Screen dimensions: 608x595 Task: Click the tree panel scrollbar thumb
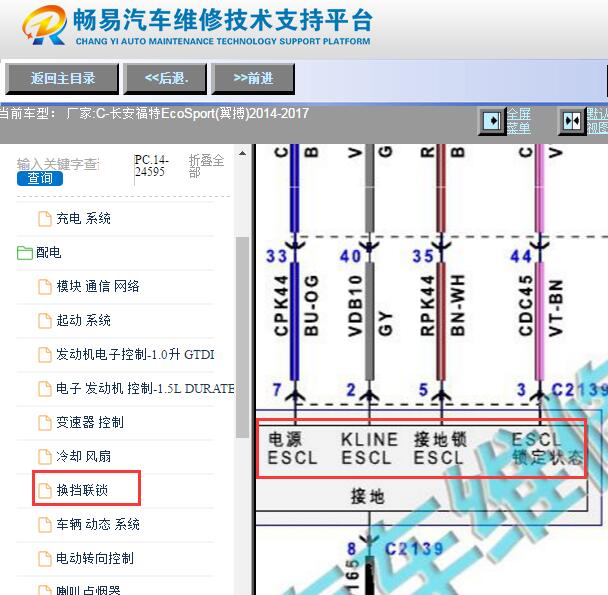pyautogui.click(x=243, y=337)
